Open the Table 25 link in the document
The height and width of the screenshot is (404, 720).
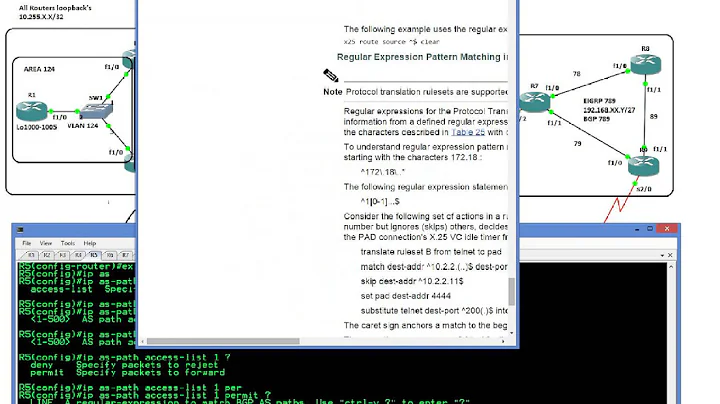[x=468, y=132]
